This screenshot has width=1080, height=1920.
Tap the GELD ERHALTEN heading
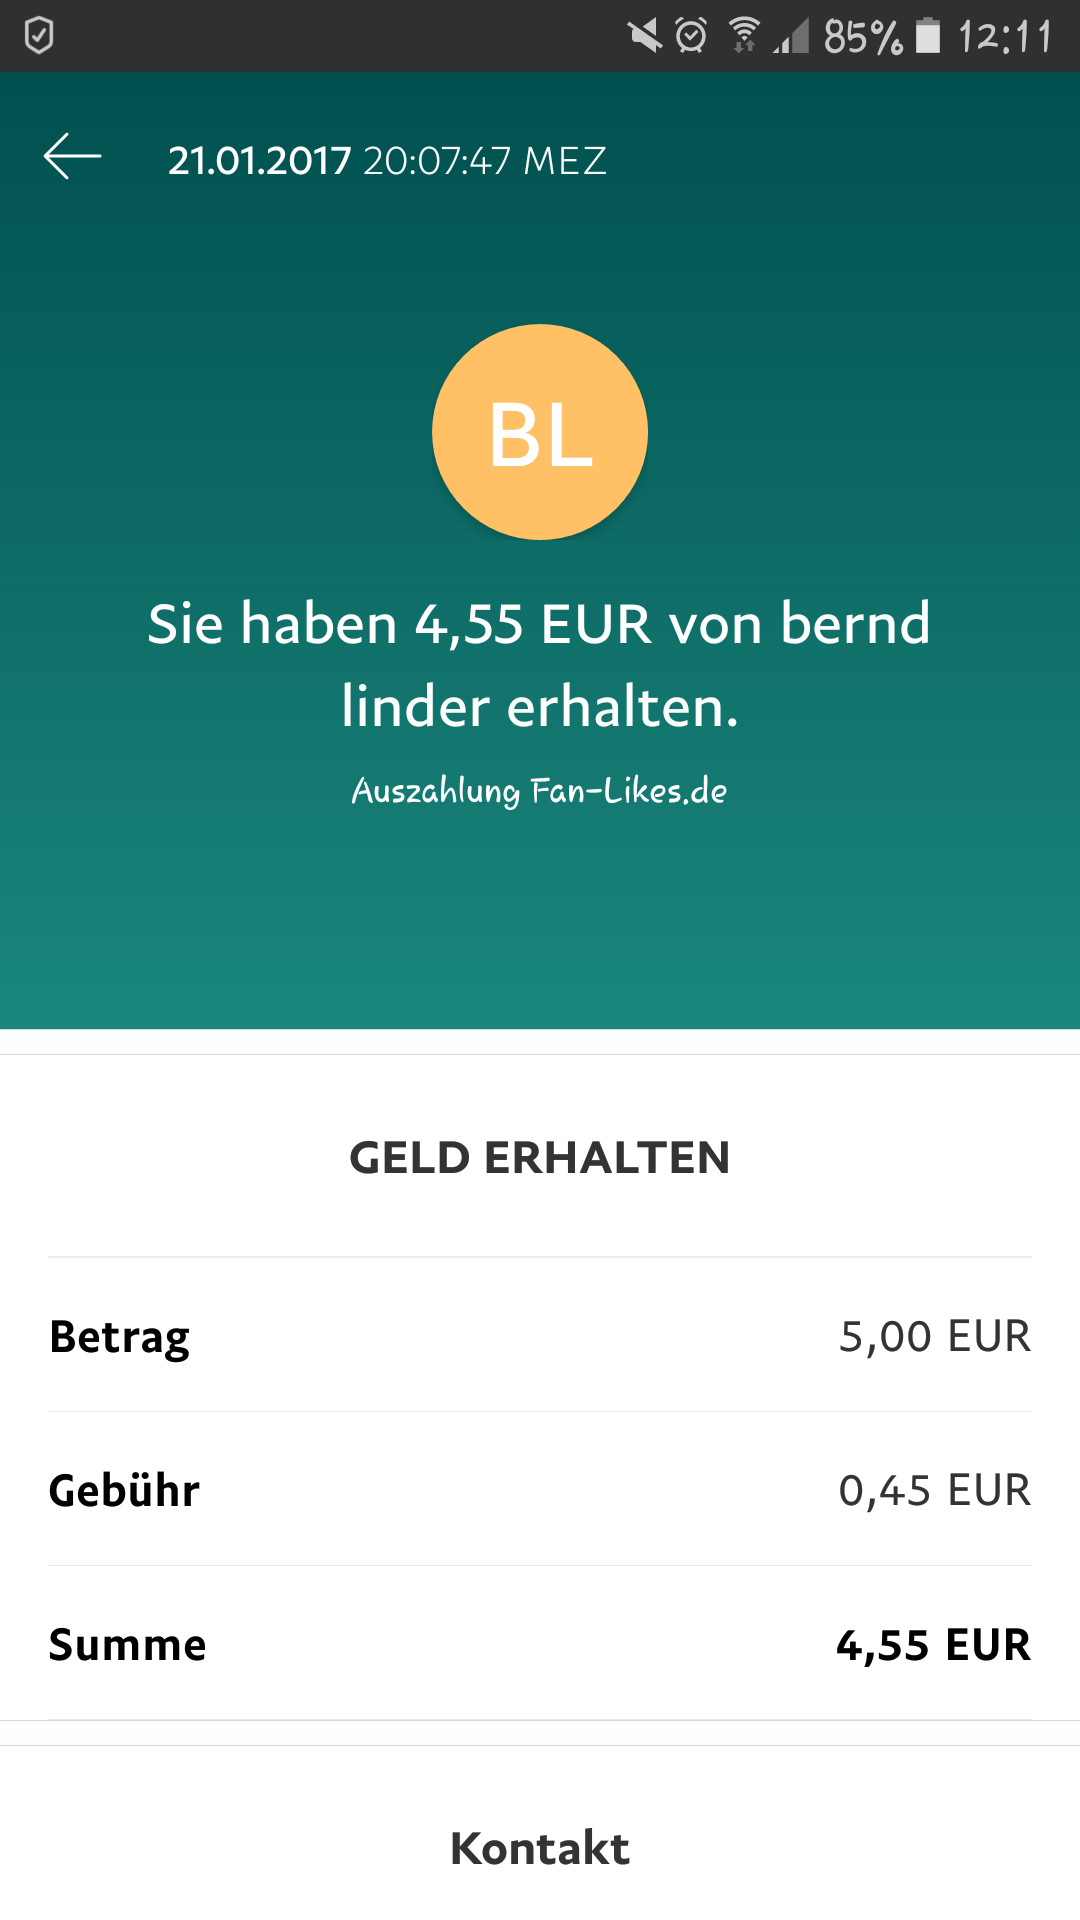click(x=540, y=1158)
